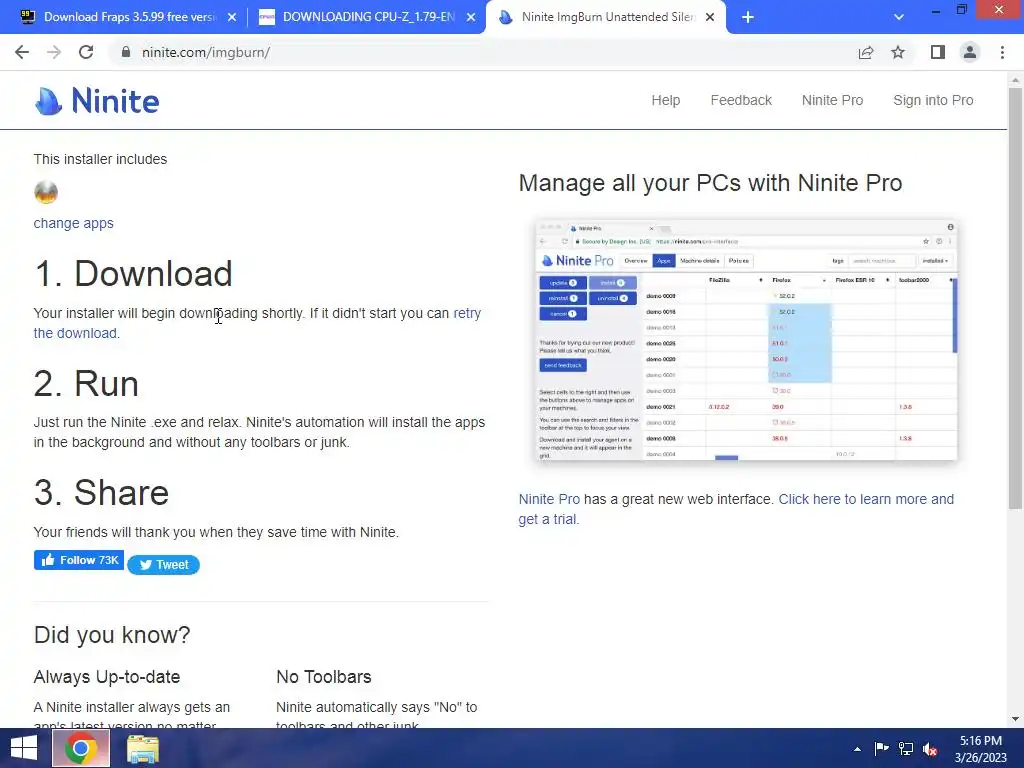Click the Ninite Pro text link
Screen dimensions: 1024x768
tap(549, 500)
